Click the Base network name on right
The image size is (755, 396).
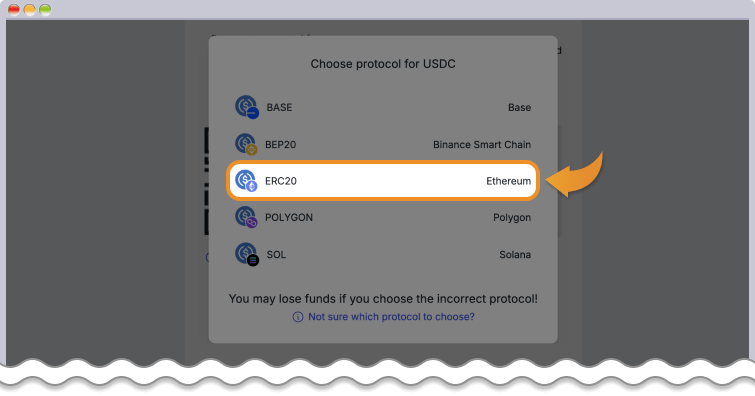pyautogui.click(x=520, y=107)
